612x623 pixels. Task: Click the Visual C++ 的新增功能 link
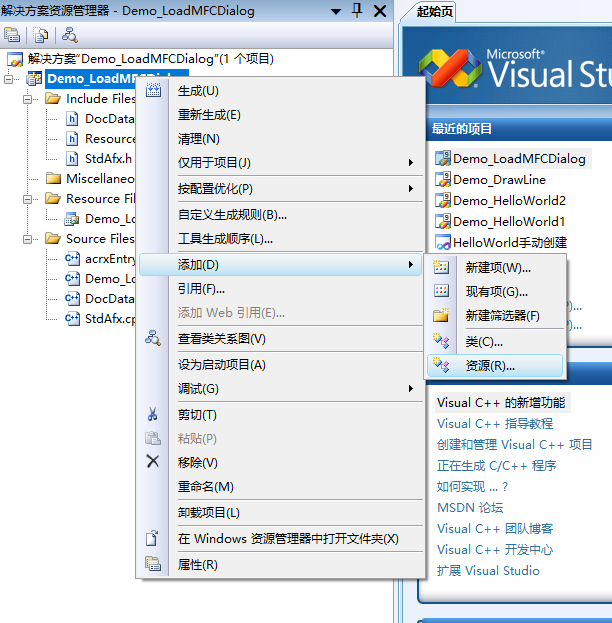click(x=501, y=402)
